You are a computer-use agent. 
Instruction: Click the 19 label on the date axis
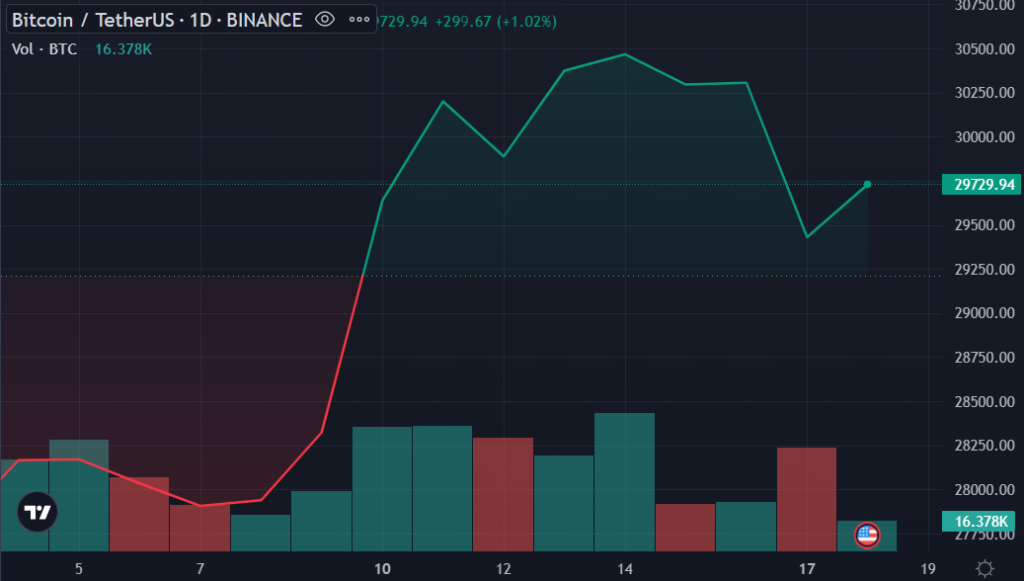pyautogui.click(x=928, y=566)
